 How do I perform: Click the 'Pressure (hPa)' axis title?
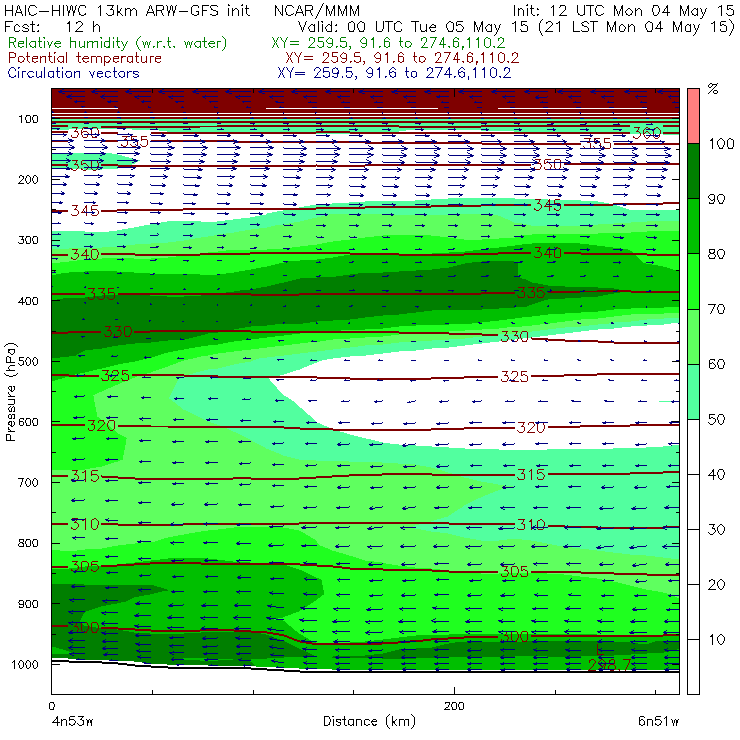point(11,392)
